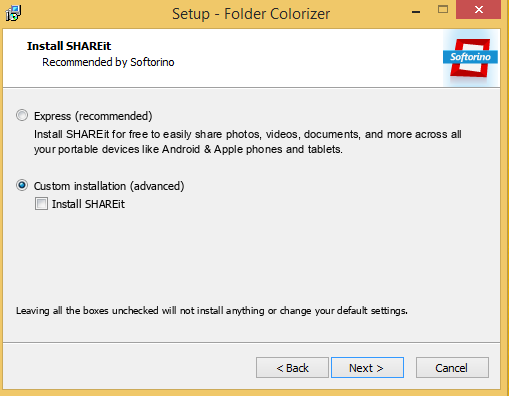Minimize the Setup window

pyautogui.click(x=416, y=11)
